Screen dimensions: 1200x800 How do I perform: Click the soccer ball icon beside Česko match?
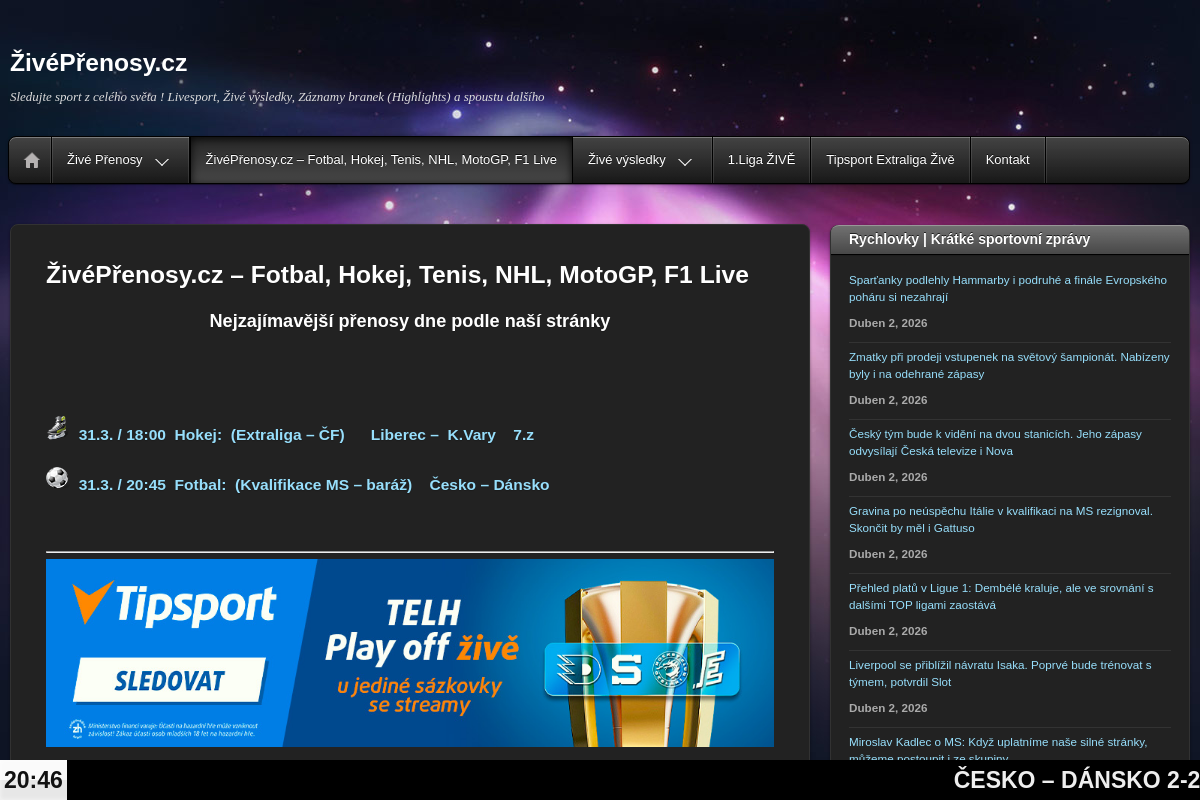(x=57, y=478)
